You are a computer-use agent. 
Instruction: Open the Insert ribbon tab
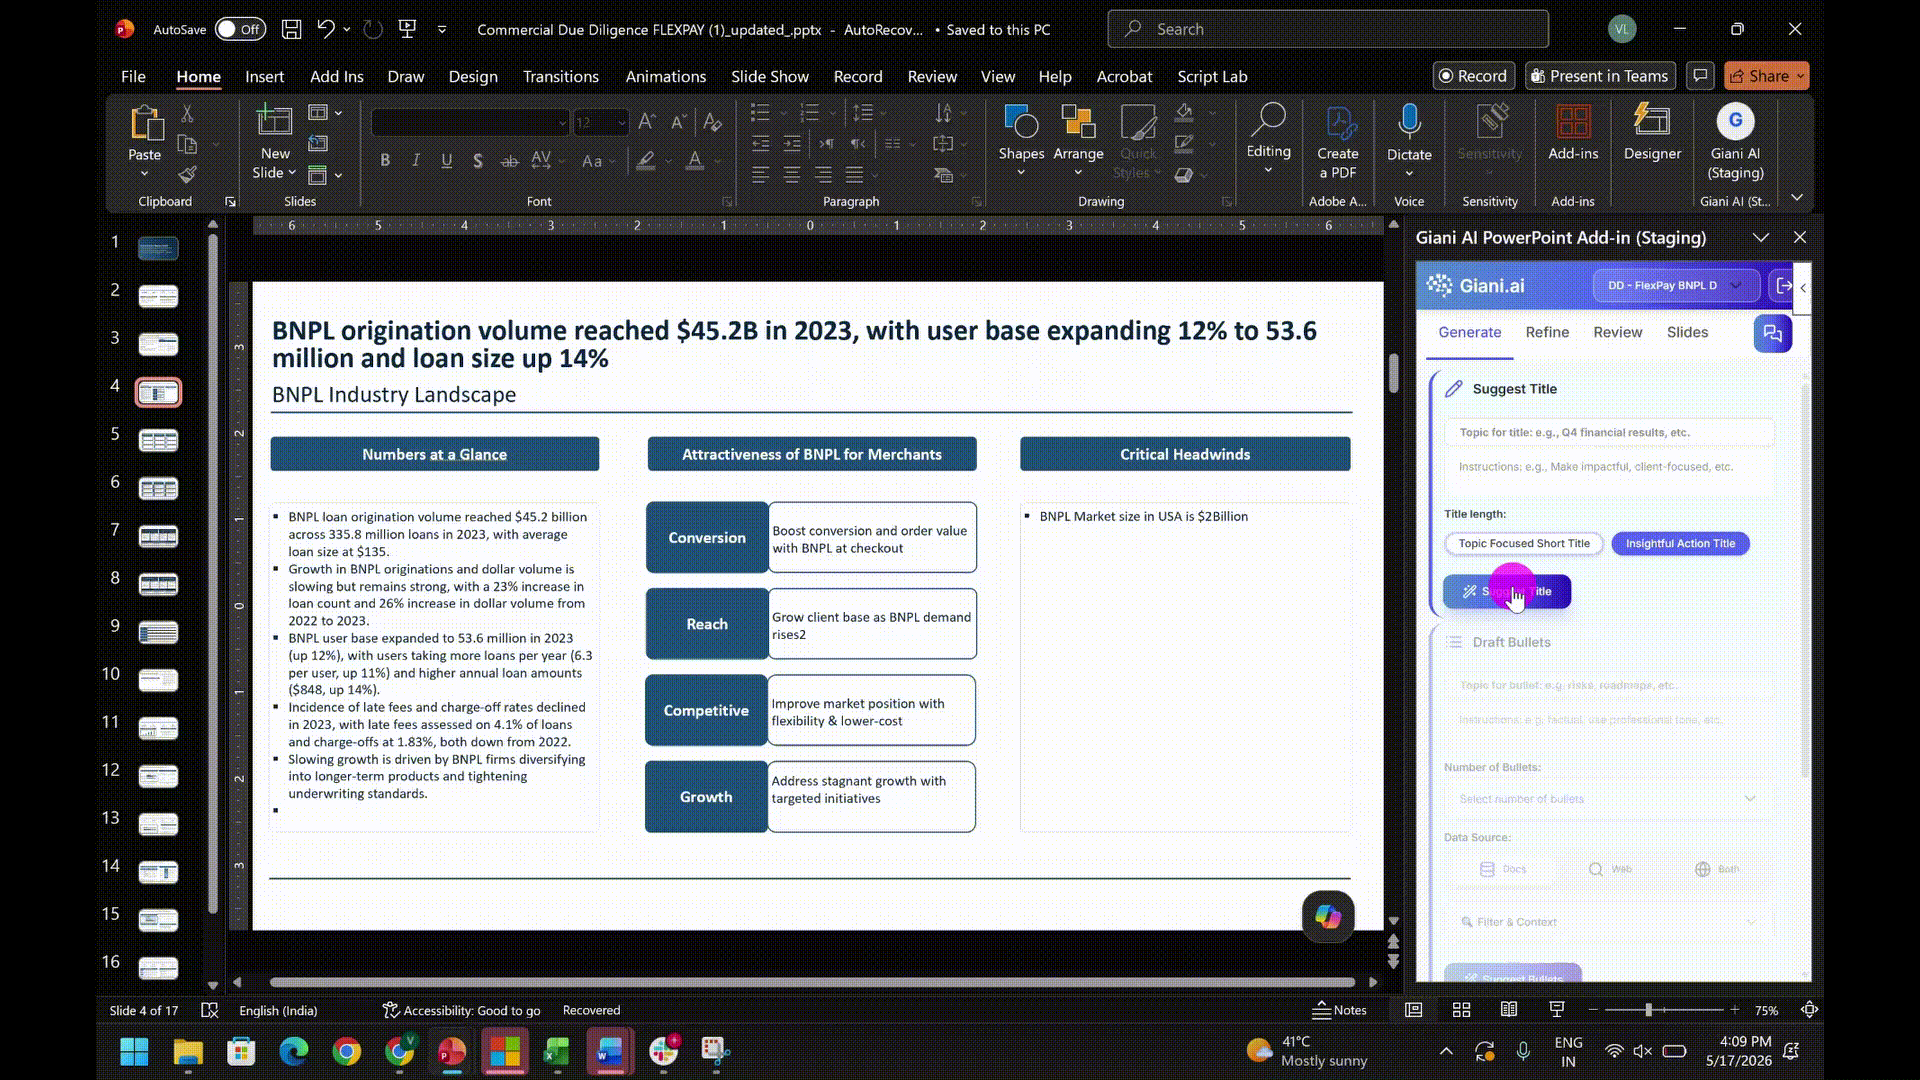coord(264,76)
